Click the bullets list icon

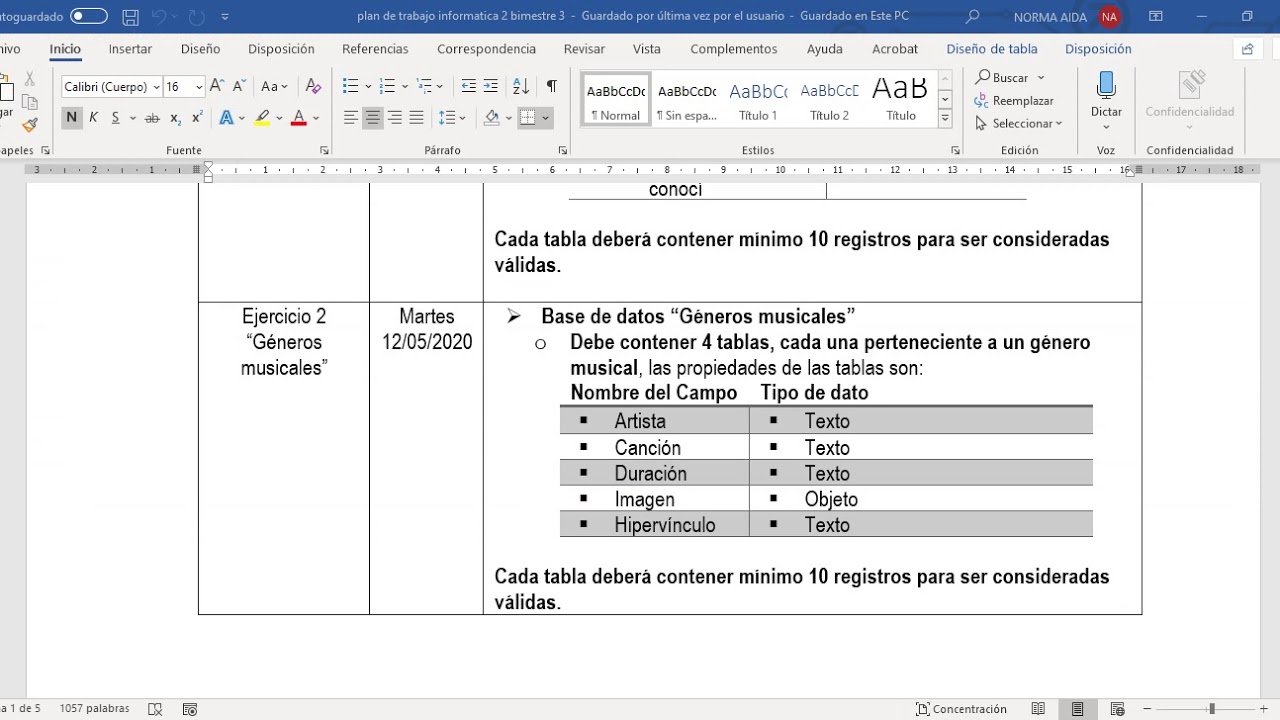point(350,87)
